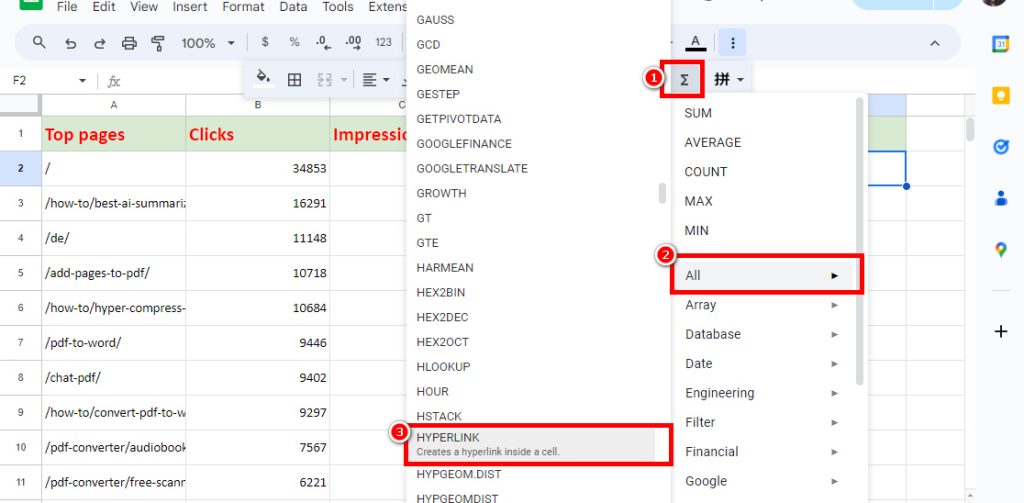
Task: Click the sigma Functions button
Action: [x=684, y=80]
